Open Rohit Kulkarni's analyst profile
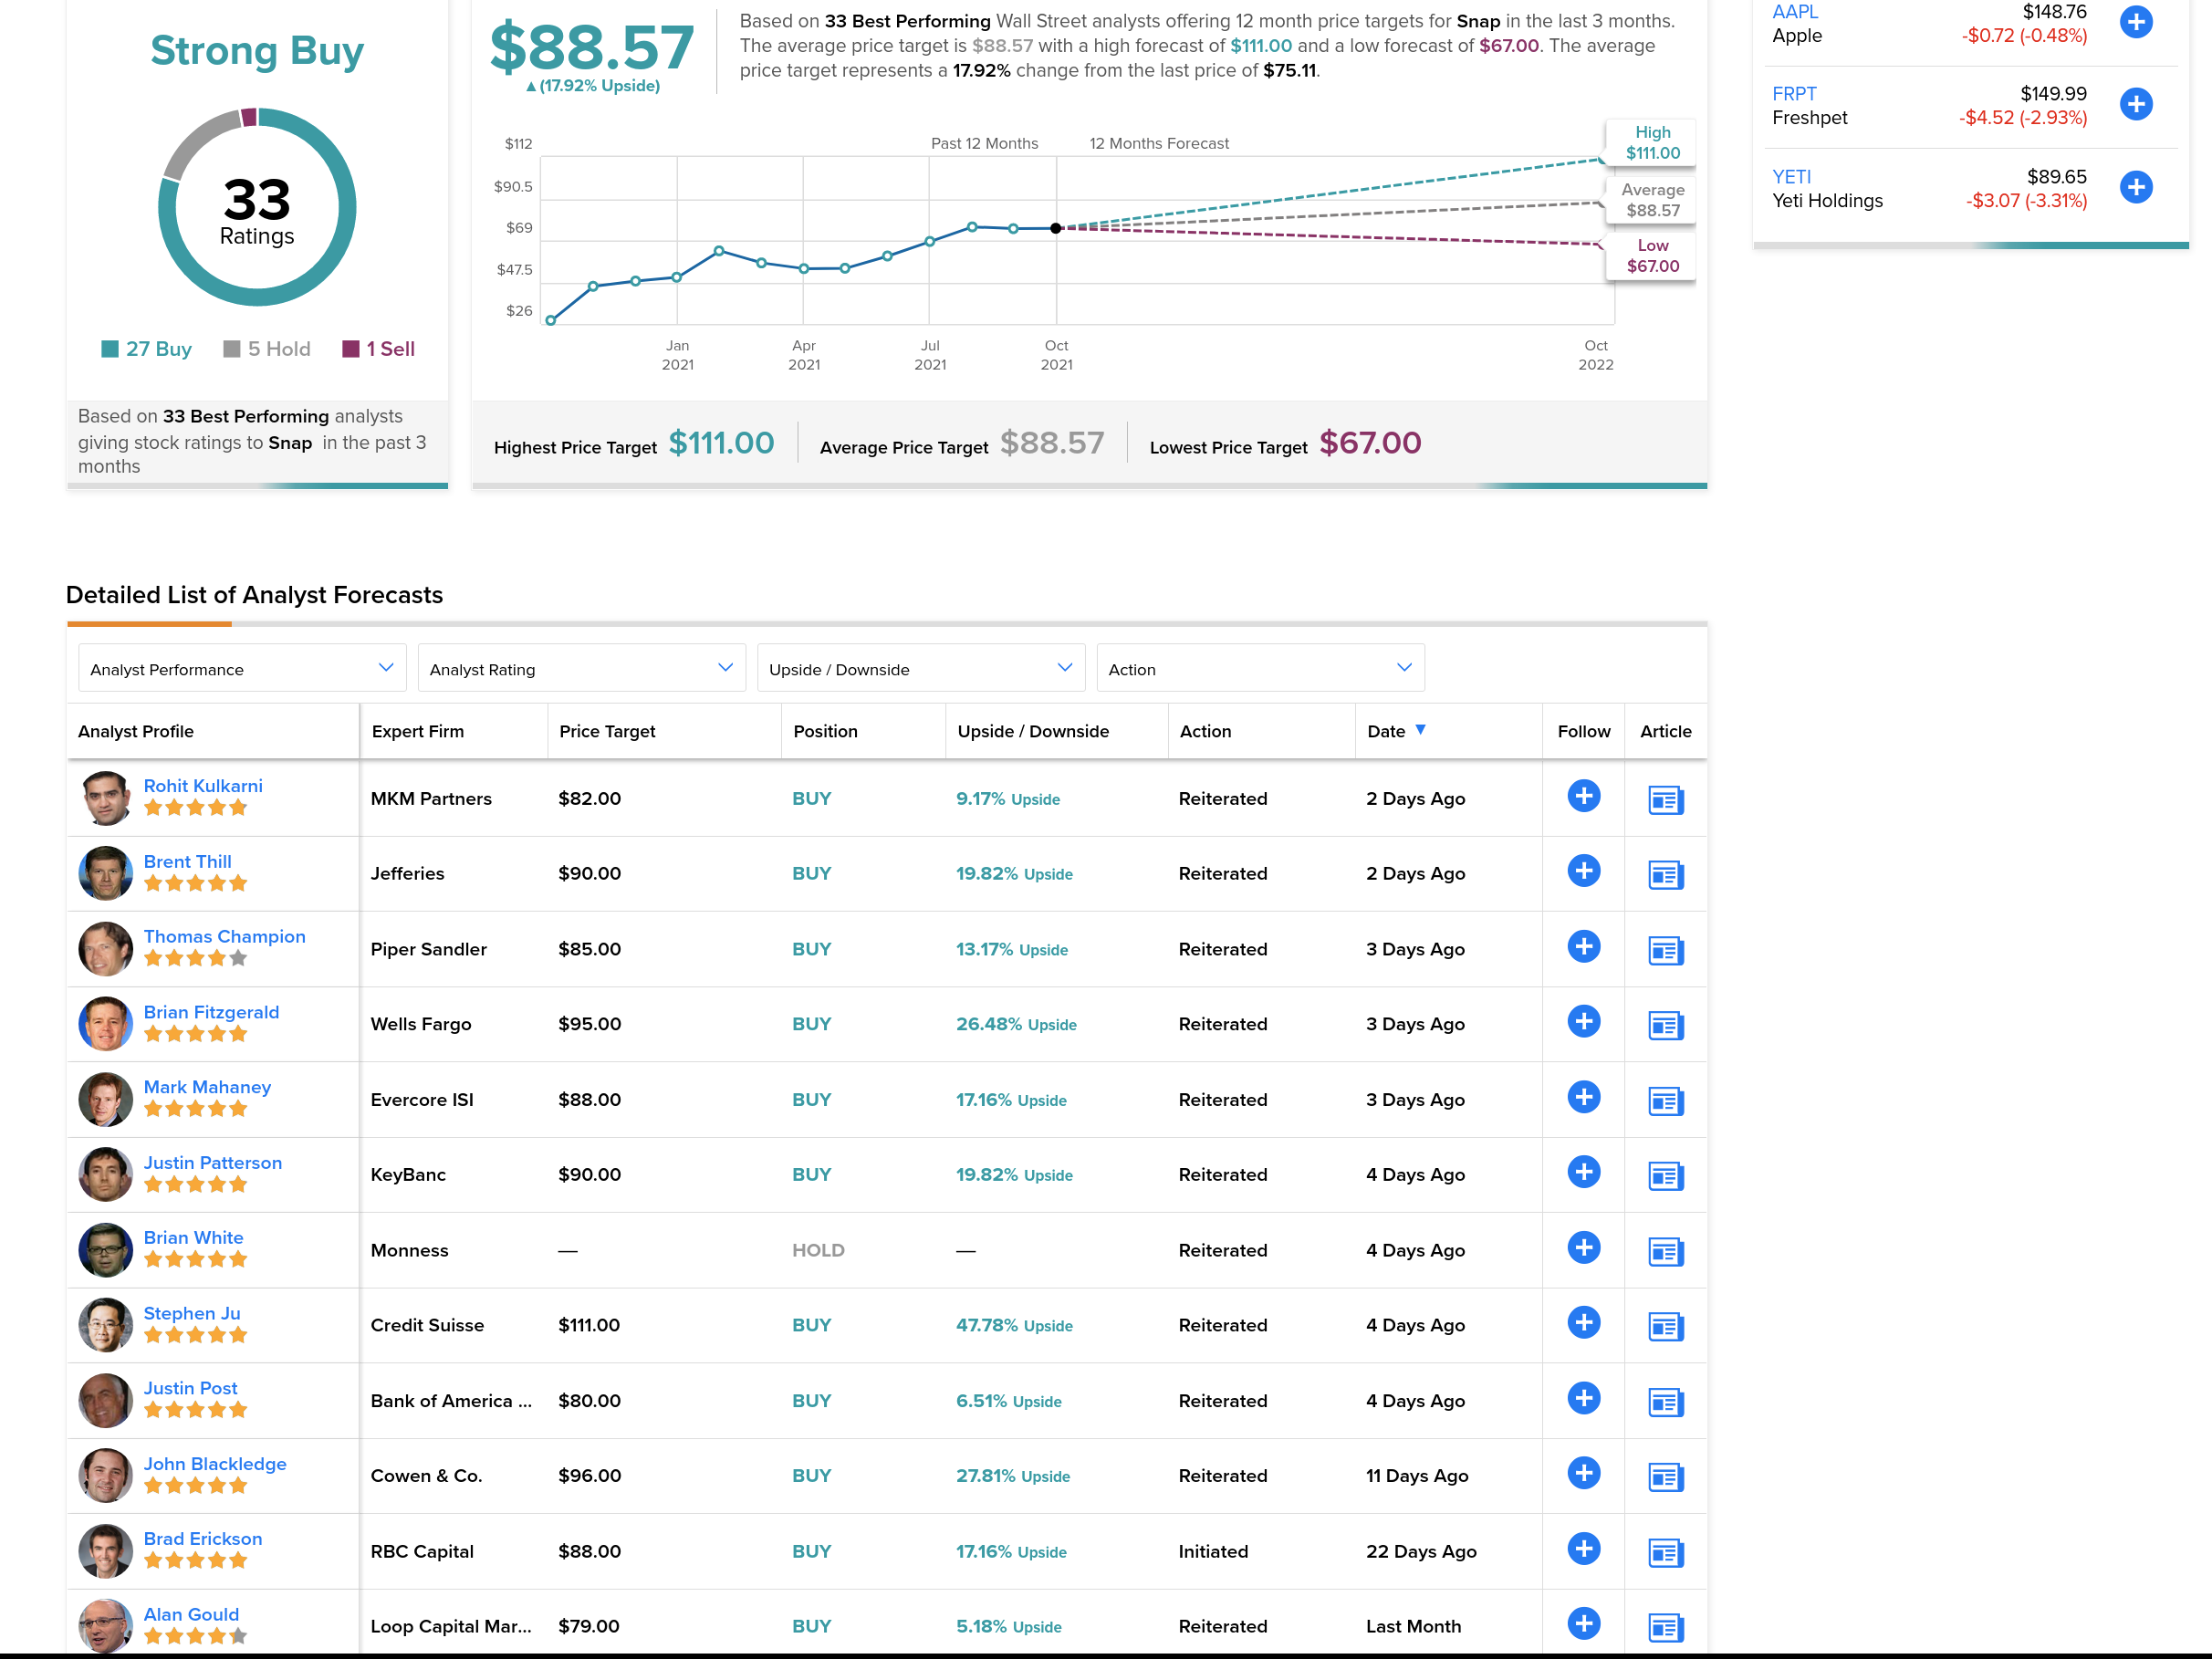 (x=203, y=786)
